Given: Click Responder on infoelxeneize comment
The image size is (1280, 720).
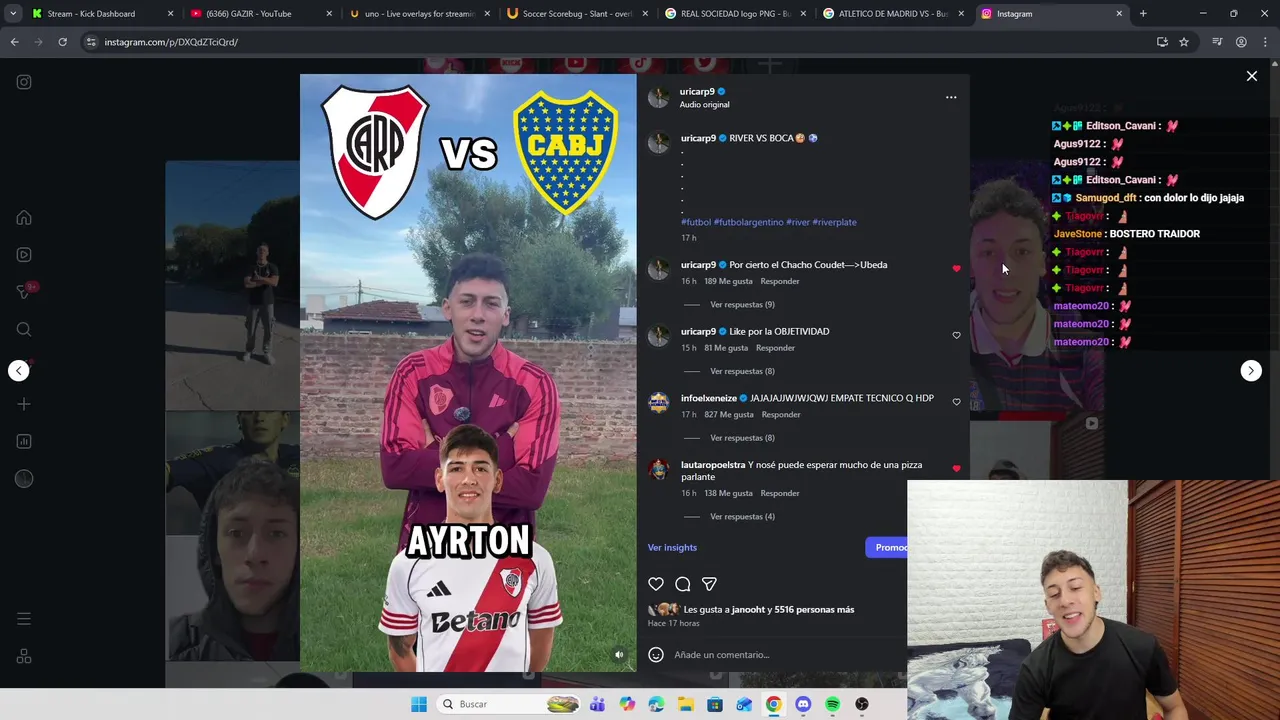Looking at the screenshot, I should [780, 415].
